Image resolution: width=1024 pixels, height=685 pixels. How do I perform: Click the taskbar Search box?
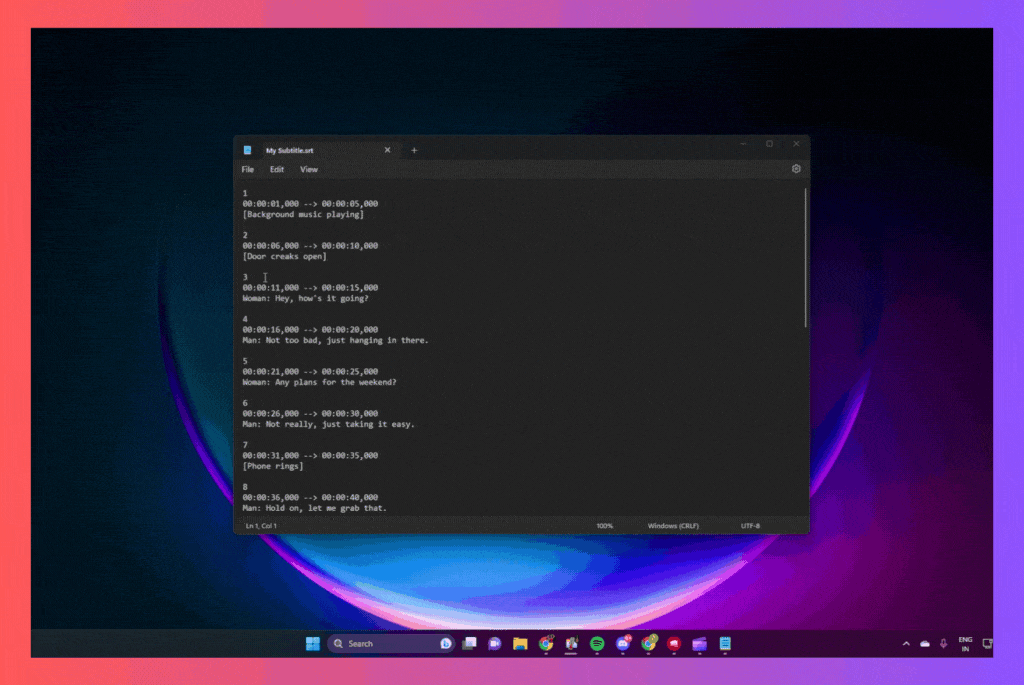391,644
